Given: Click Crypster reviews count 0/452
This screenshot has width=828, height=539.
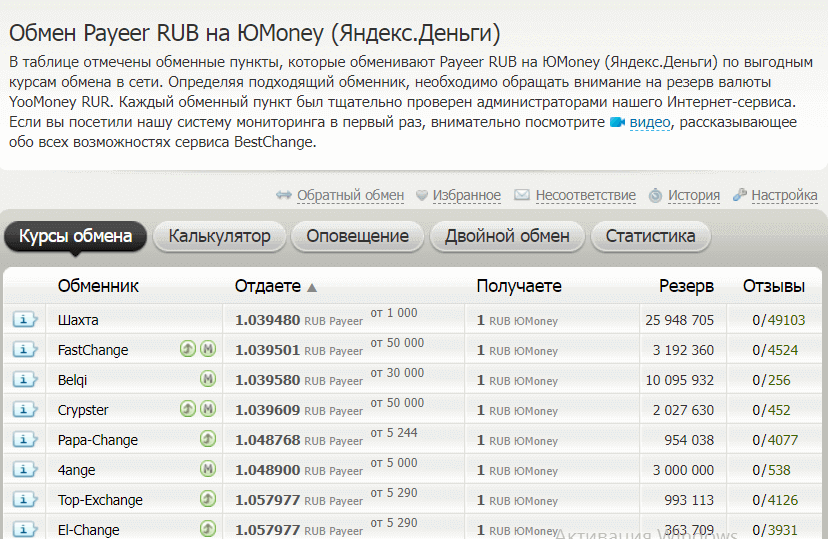Looking at the screenshot, I should tap(771, 410).
